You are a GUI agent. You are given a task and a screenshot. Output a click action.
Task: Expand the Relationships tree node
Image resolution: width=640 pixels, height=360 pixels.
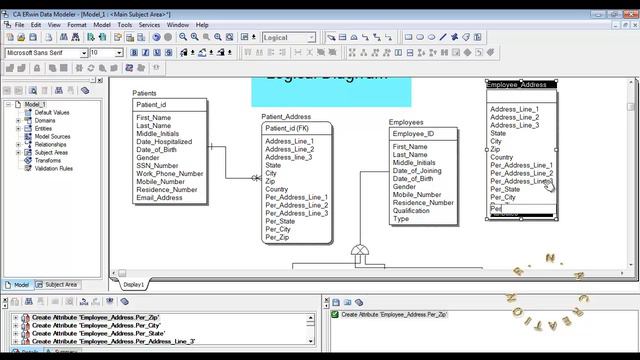click(x=18, y=144)
